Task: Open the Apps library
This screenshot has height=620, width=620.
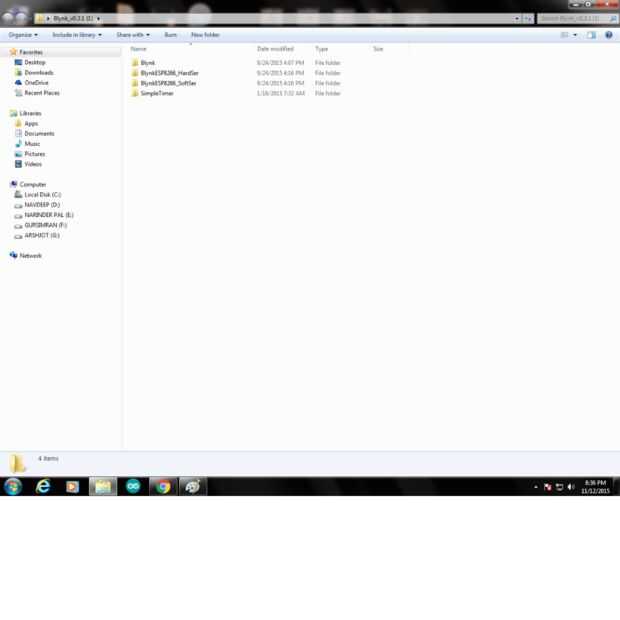Action: click(31, 124)
